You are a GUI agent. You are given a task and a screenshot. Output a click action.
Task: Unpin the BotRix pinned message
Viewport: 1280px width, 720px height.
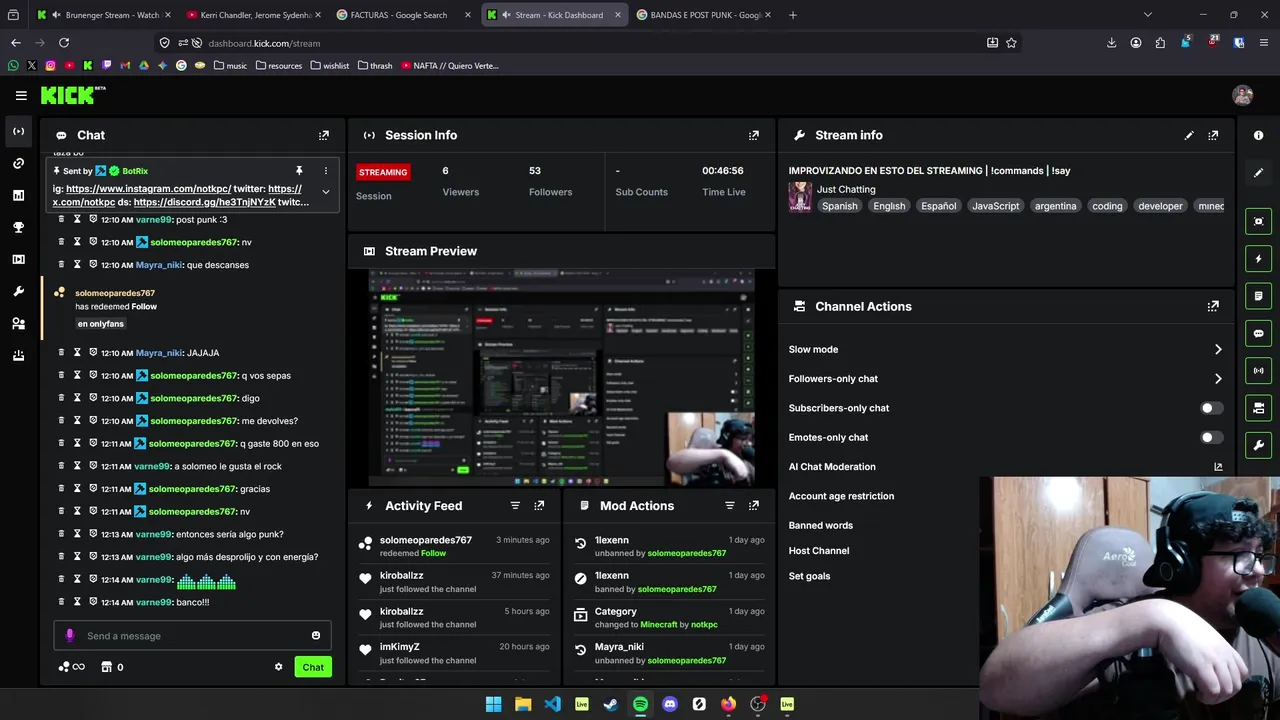coord(298,171)
